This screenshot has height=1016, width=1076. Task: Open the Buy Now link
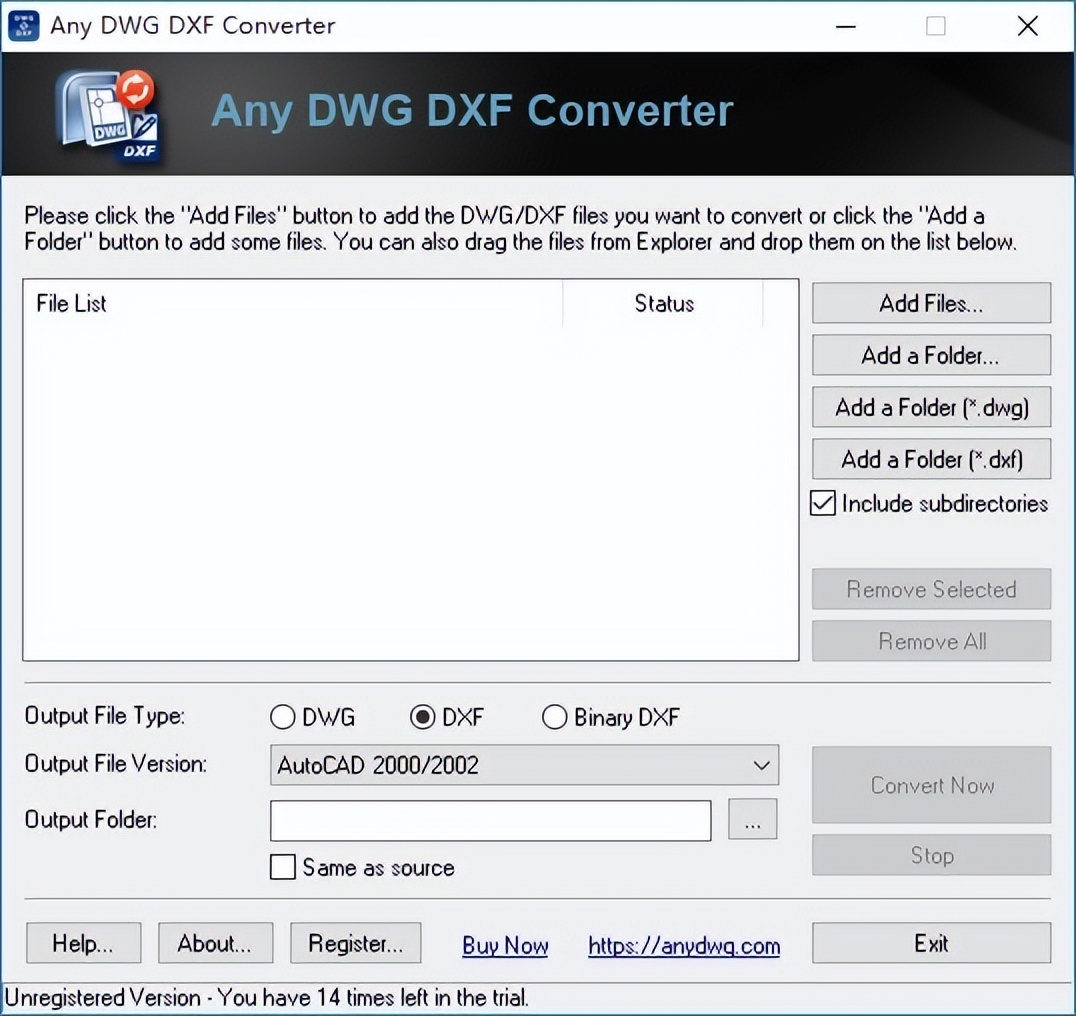(x=505, y=944)
